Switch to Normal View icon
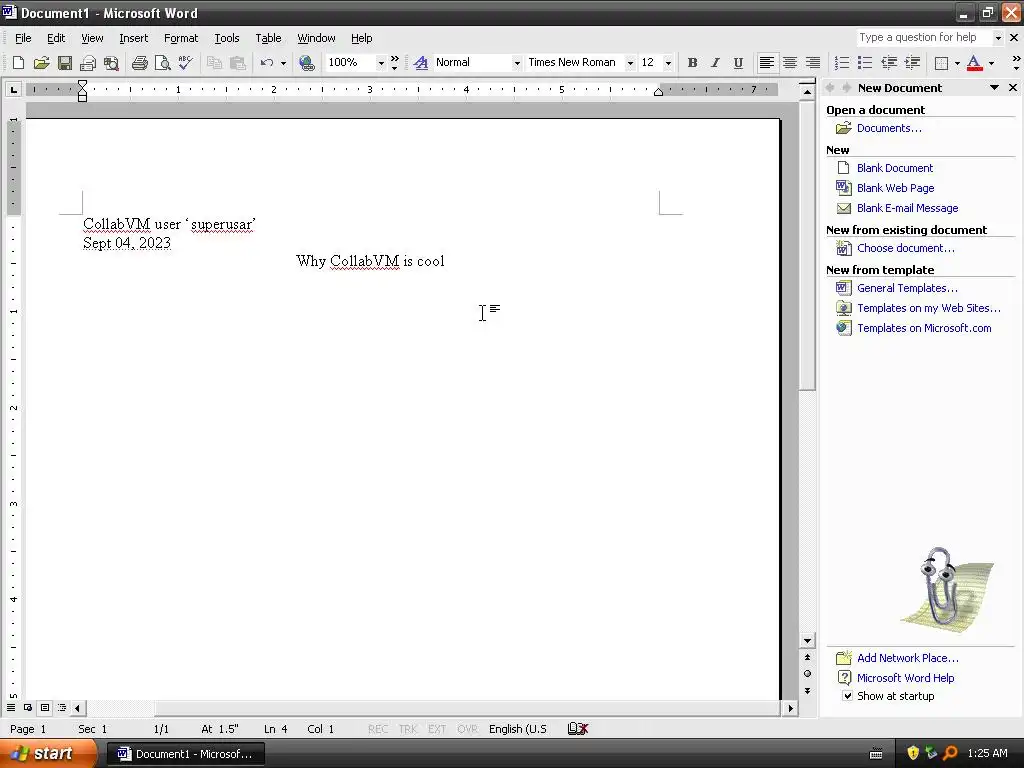 [11, 707]
